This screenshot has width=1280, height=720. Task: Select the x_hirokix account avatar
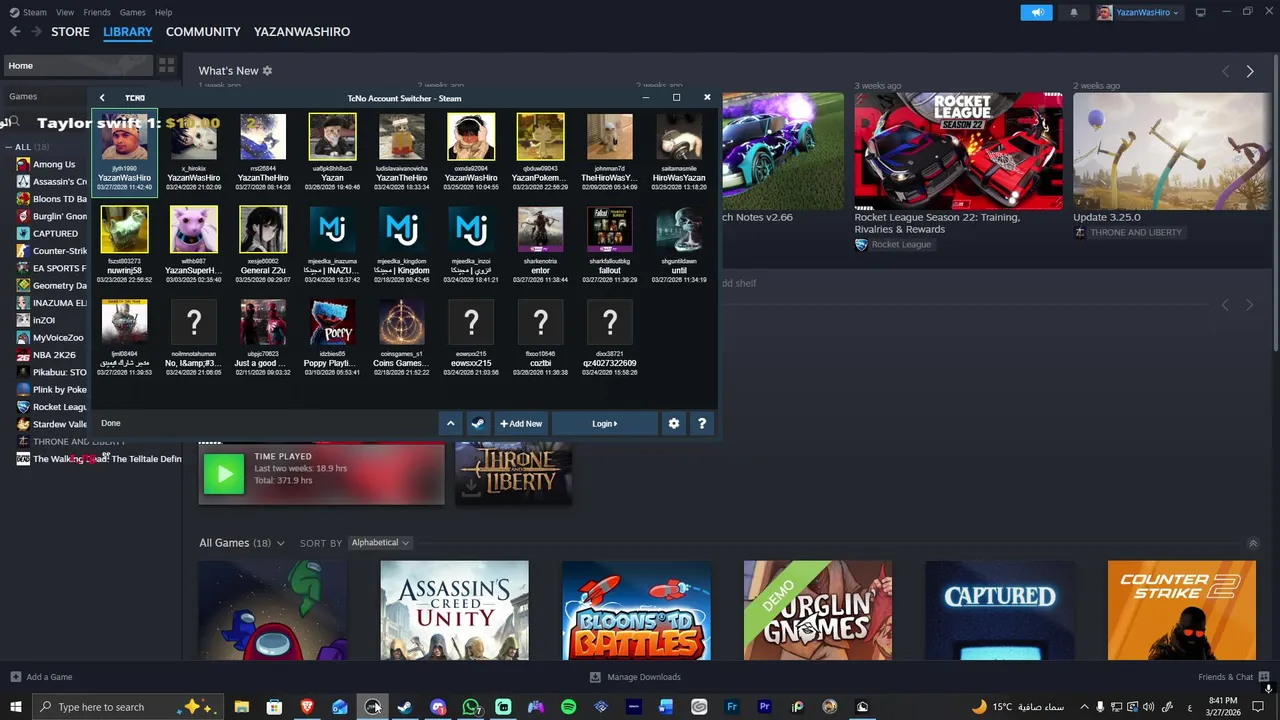[x=193, y=136]
